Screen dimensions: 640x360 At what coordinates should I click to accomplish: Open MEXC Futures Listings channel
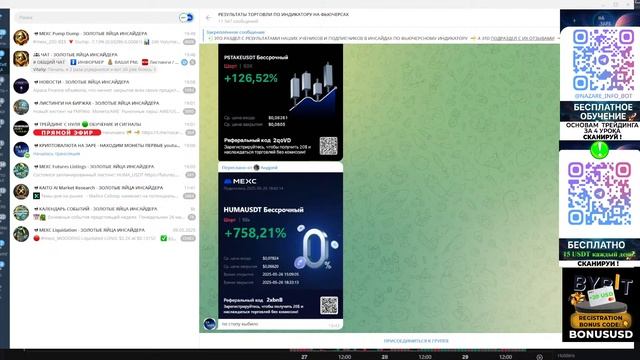pyautogui.click(x=104, y=171)
